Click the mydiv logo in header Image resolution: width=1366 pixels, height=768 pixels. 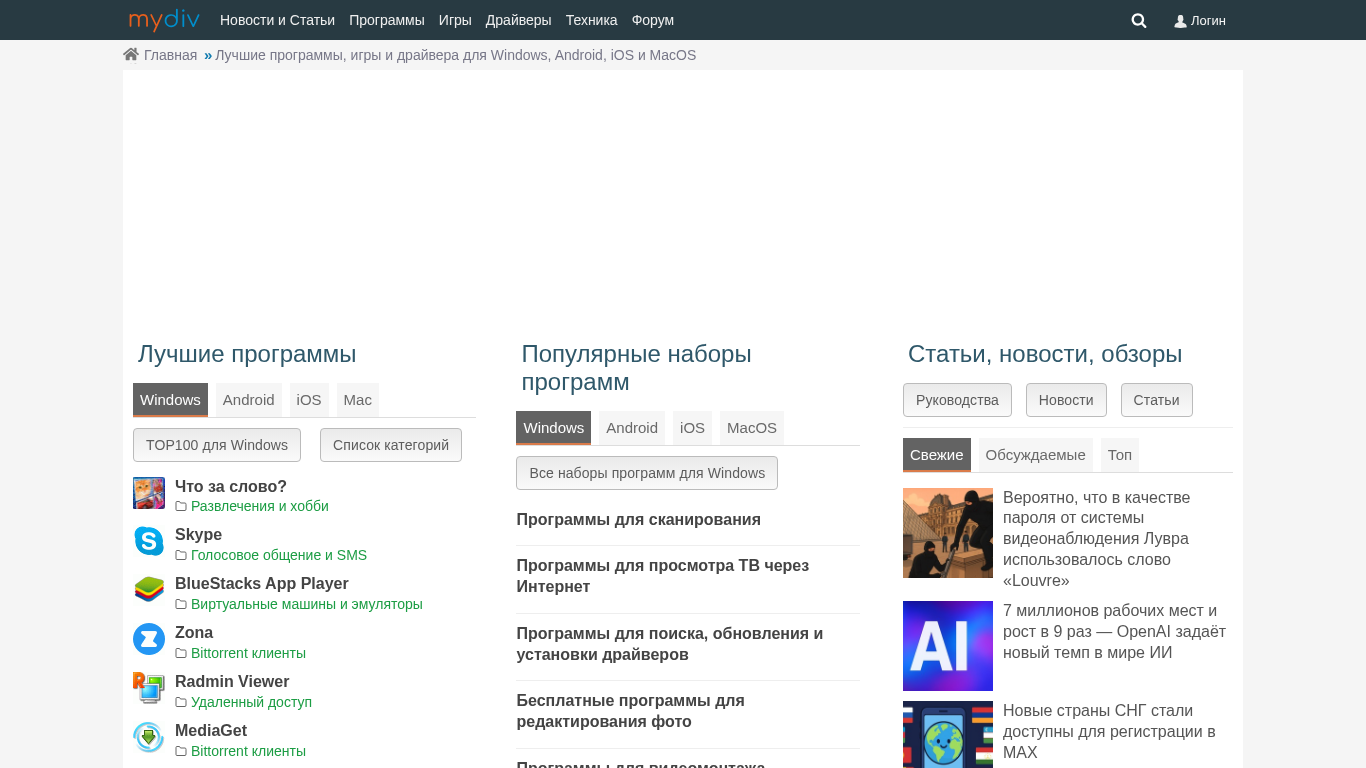coord(164,20)
